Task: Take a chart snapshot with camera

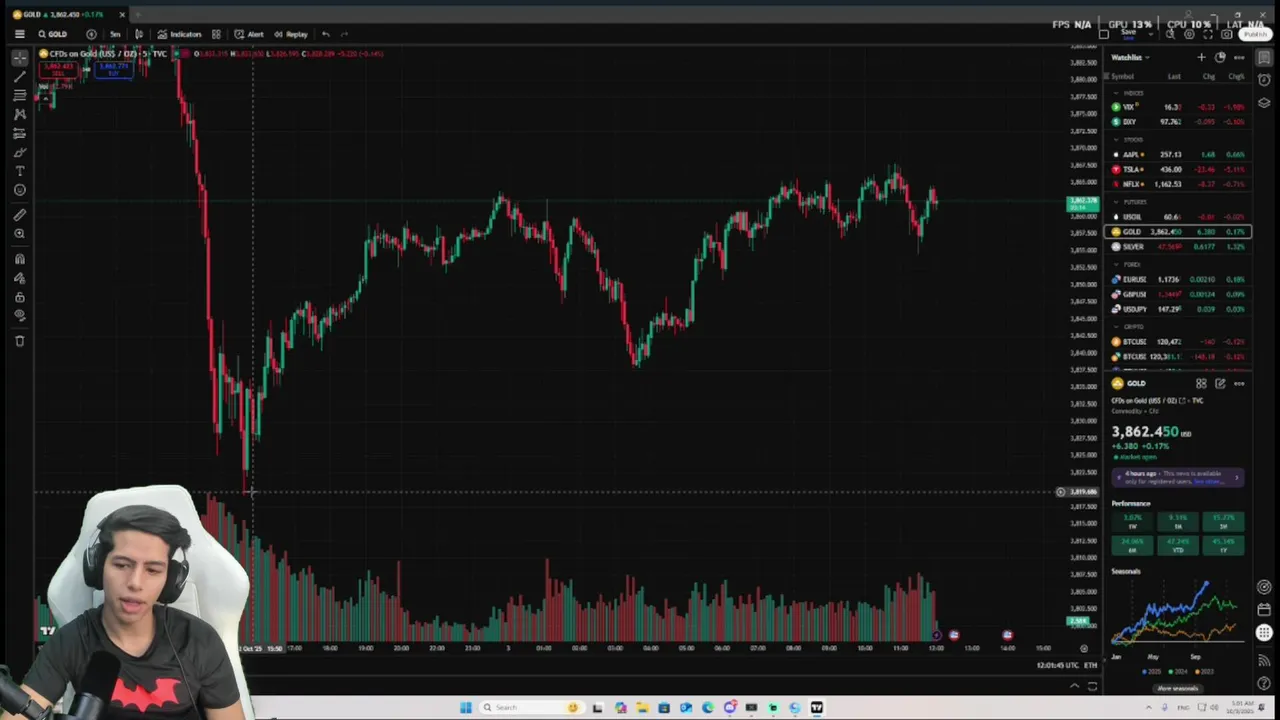Action: click(x=1227, y=34)
